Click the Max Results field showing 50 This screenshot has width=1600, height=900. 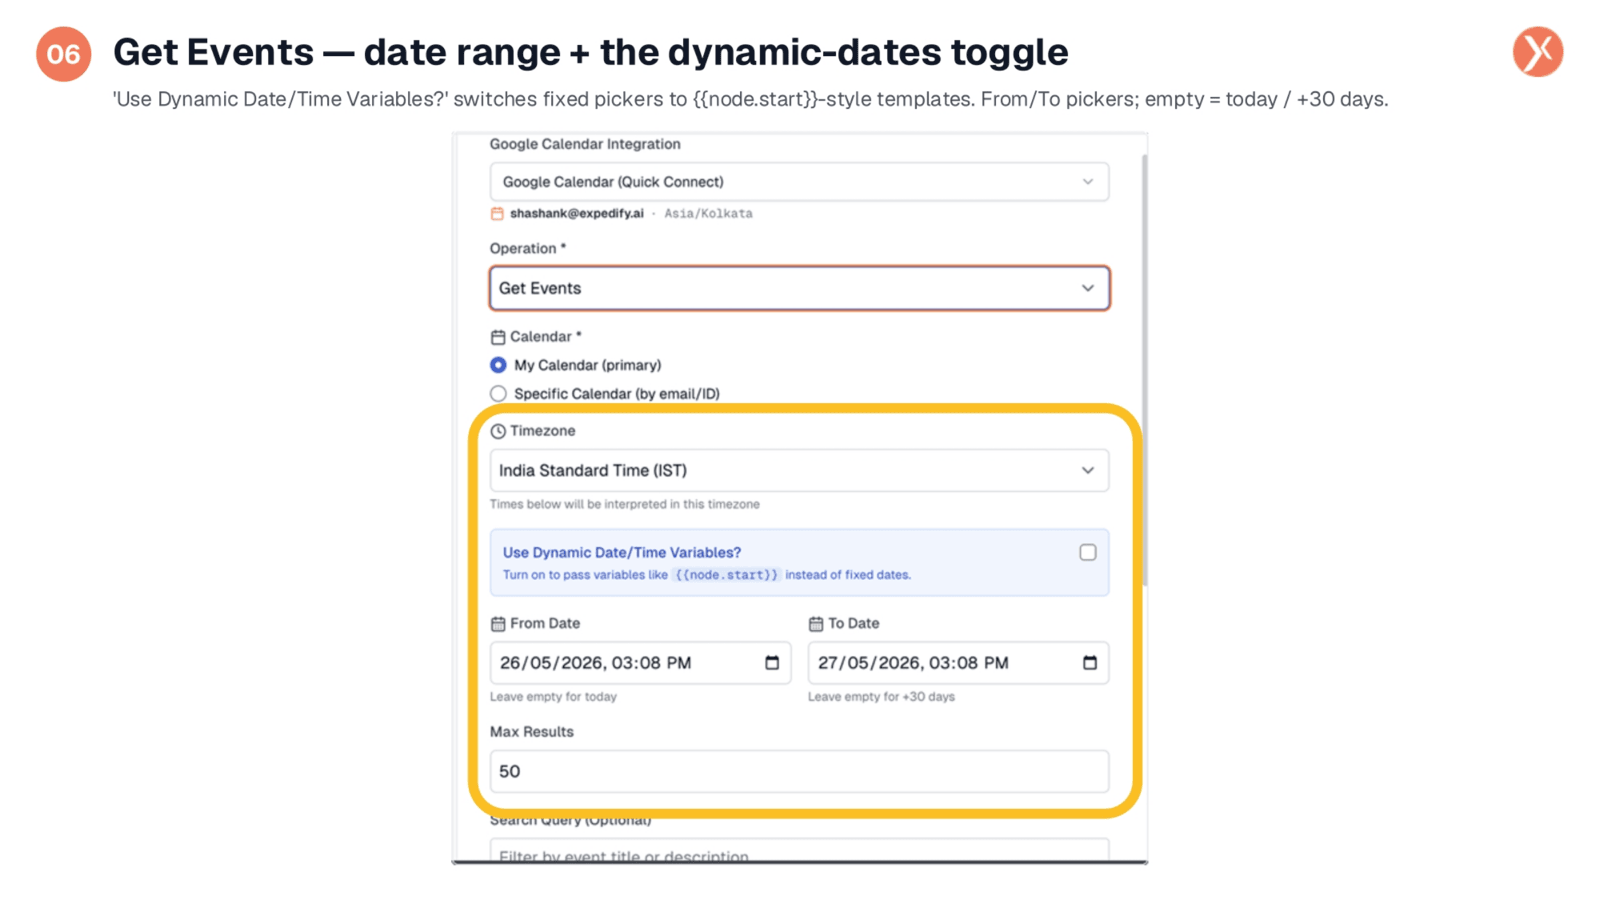[x=799, y=771]
